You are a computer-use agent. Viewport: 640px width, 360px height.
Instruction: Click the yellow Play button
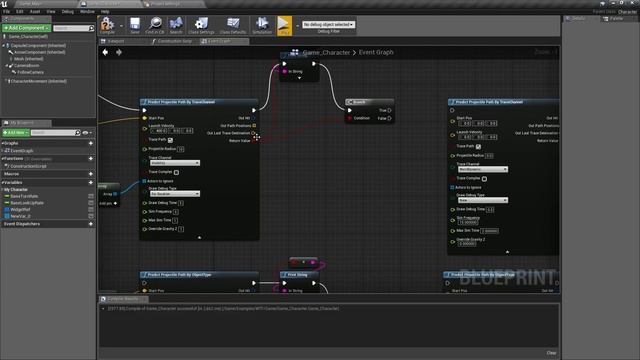click(284, 25)
